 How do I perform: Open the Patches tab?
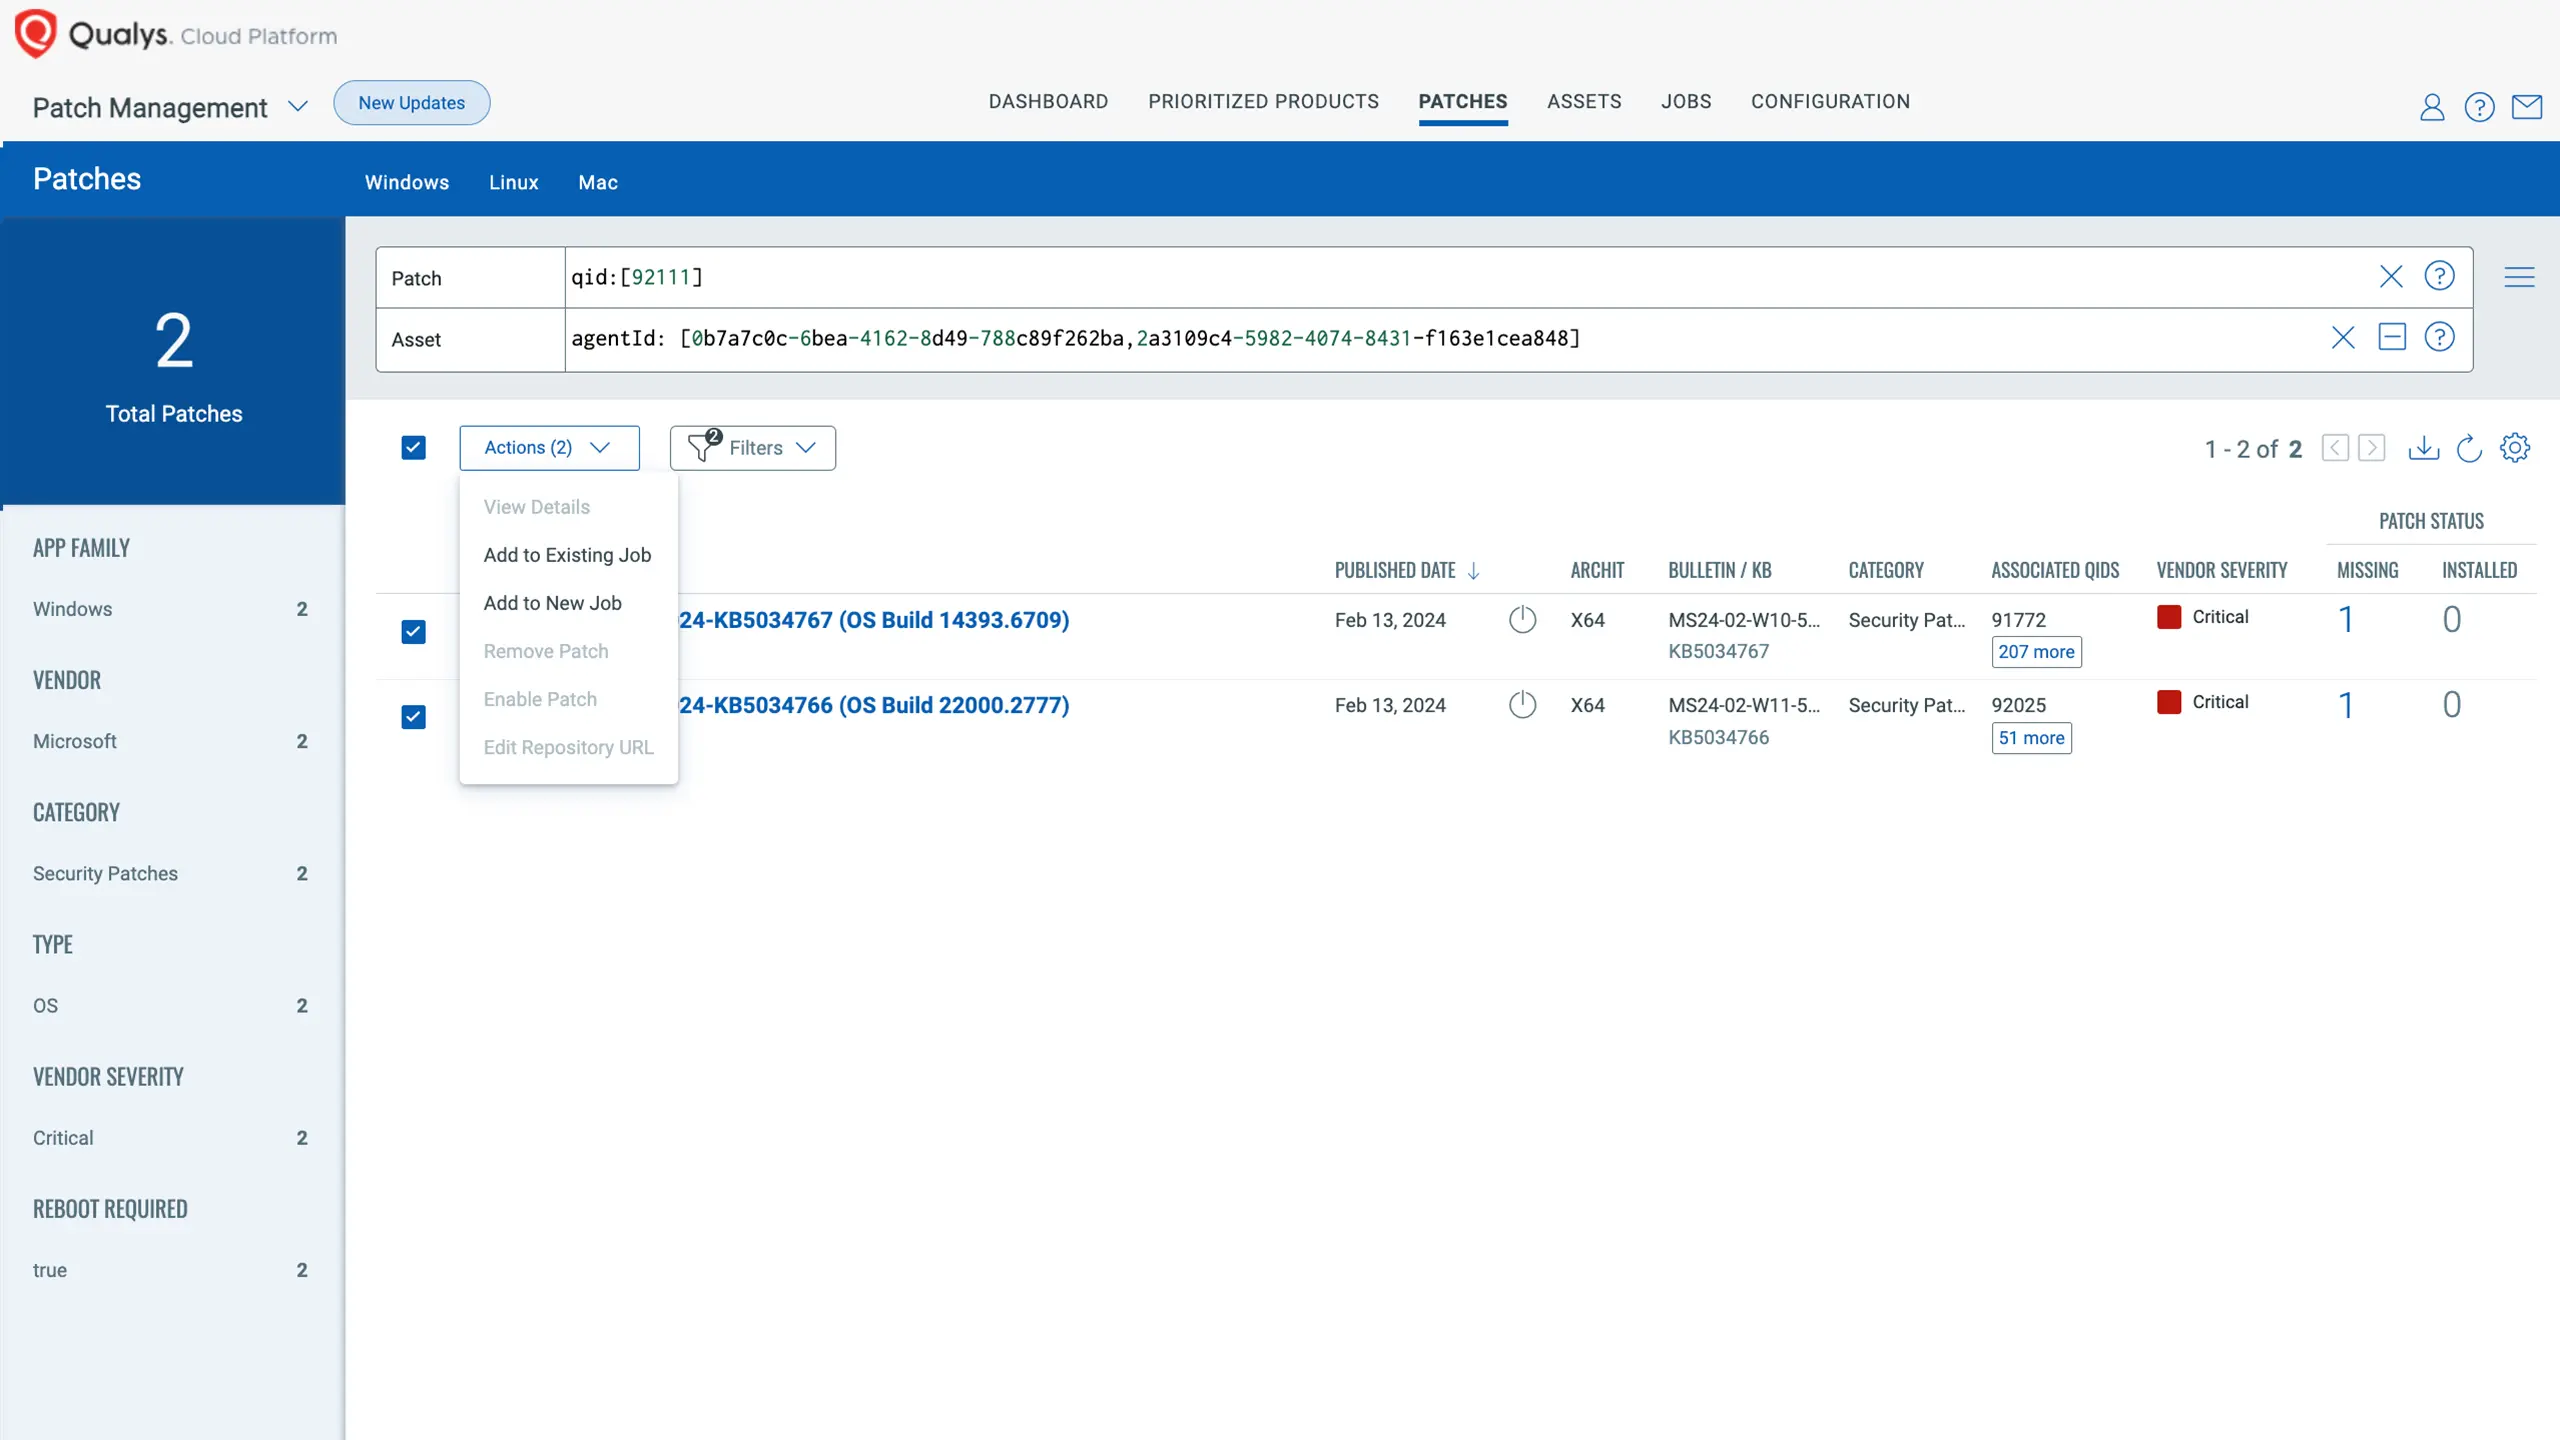point(1462,102)
